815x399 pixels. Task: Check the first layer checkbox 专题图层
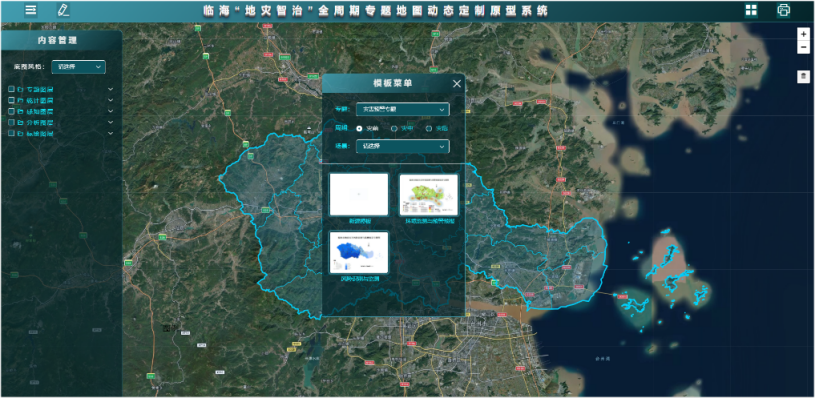pos(12,89)
